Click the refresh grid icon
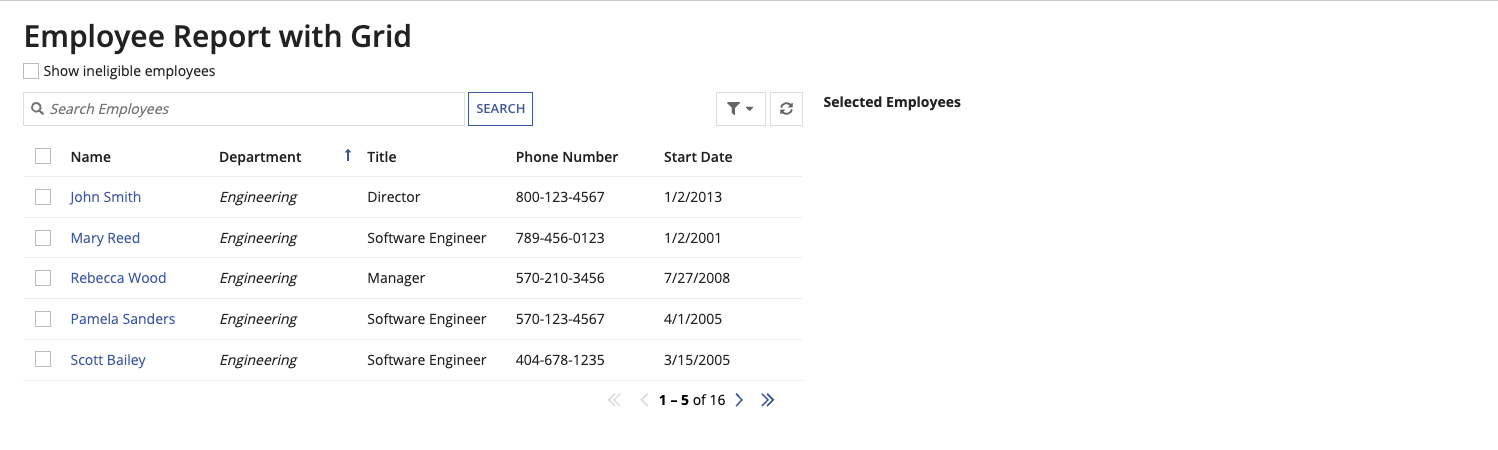The image size is (1498, 450). click(787, 109)
